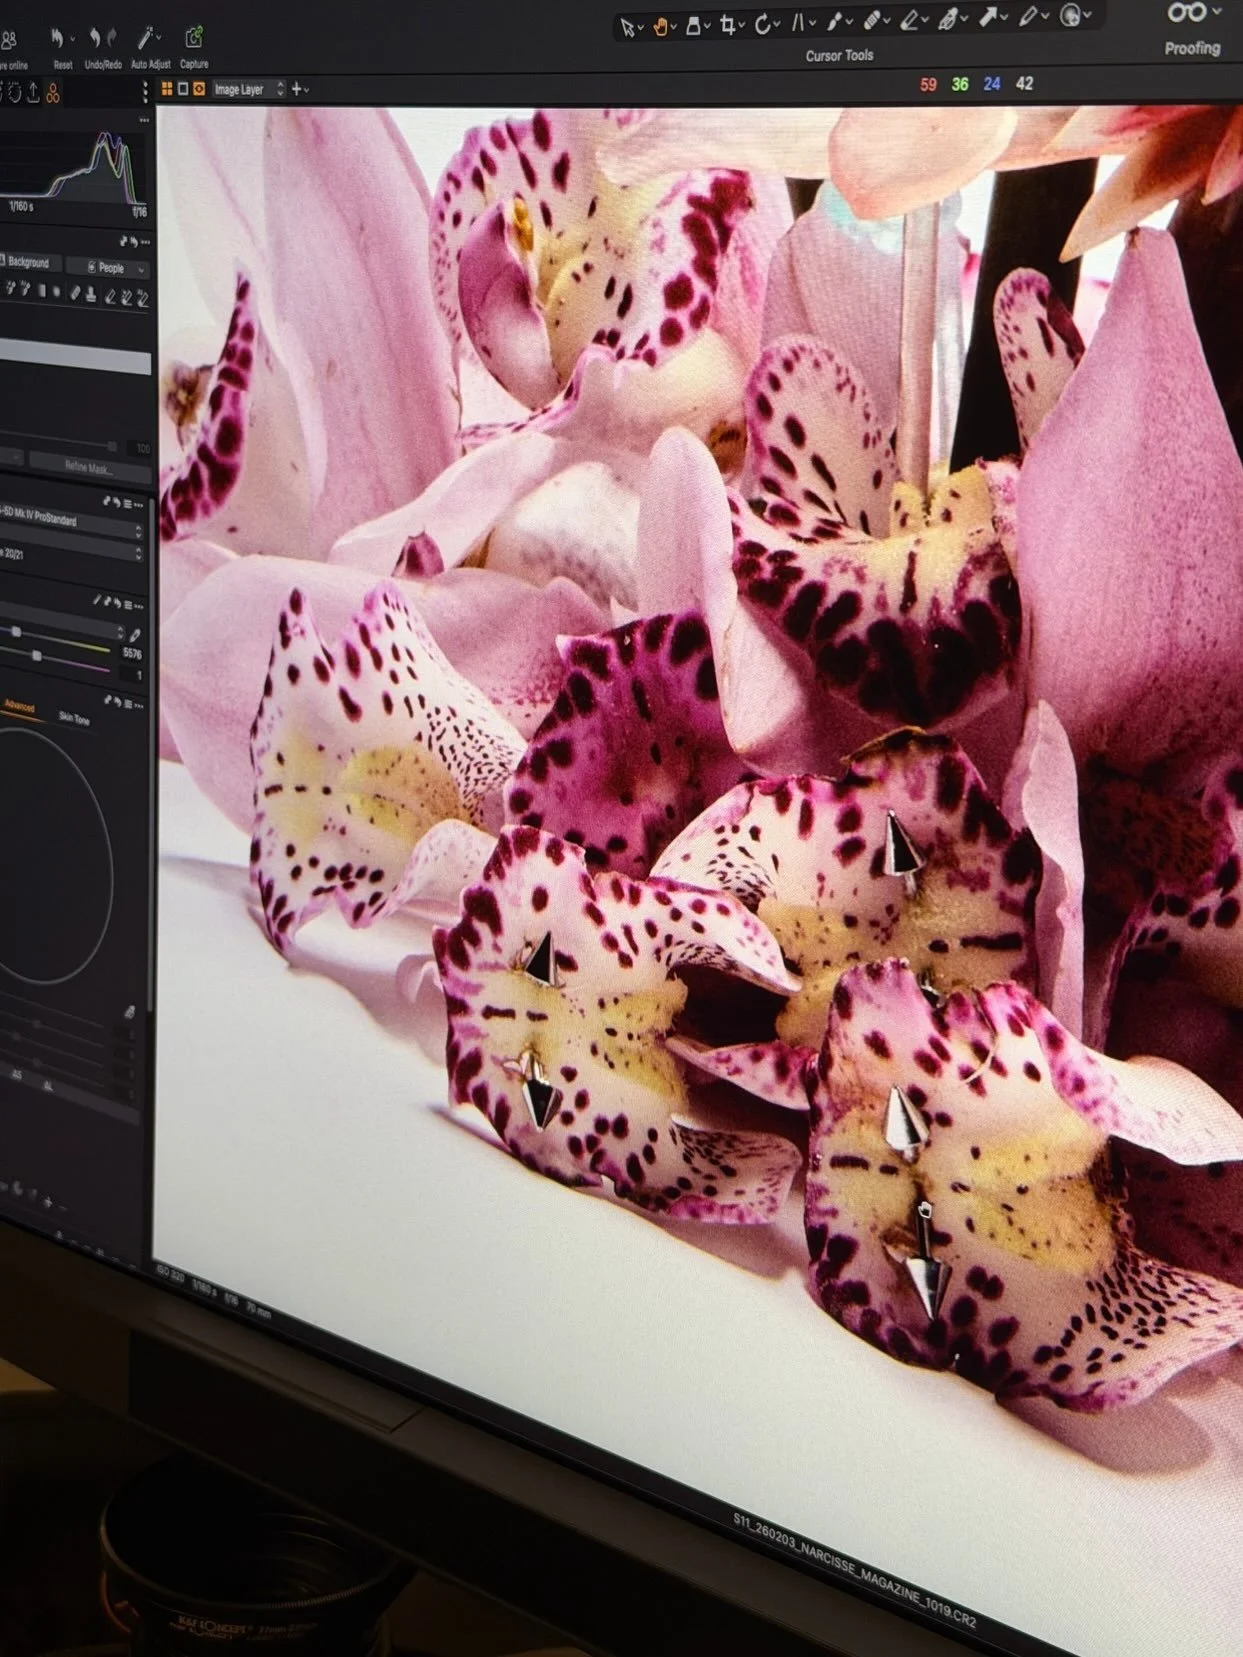The image size is (1243, 1657).
Task: Adjust the Tint slider
Action: pyautogui.click(x=36, y=655)
